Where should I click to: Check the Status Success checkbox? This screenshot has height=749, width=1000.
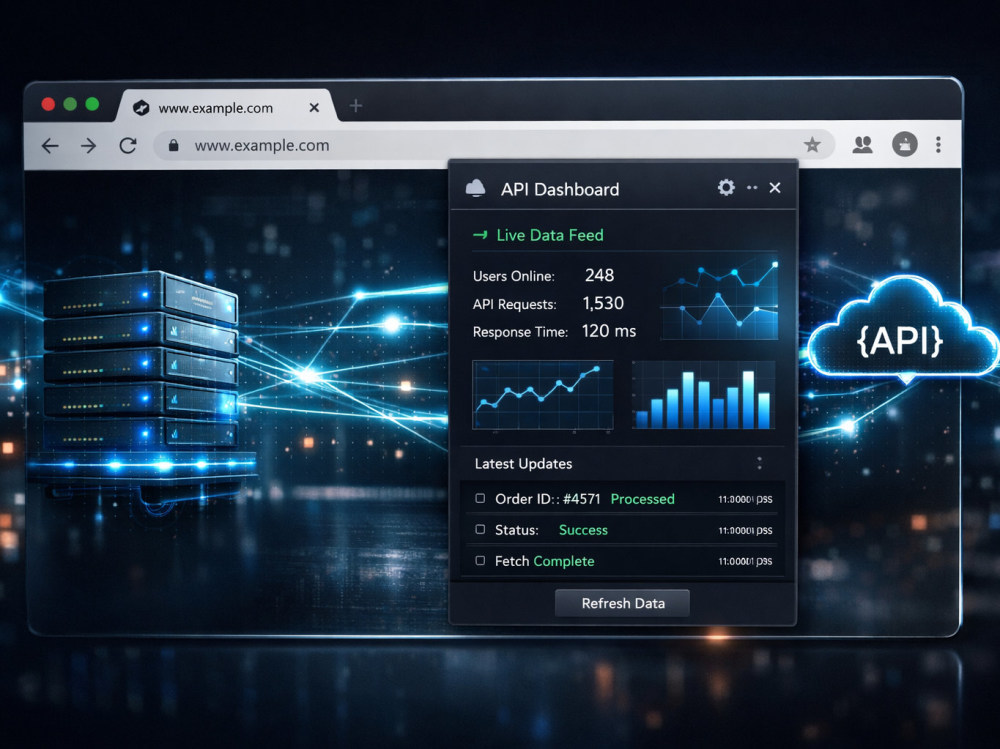(480, 530)
